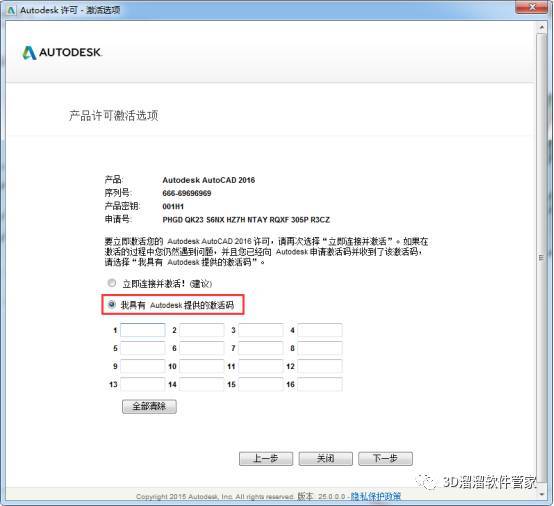
Task: Click activation code field 3
Action: [x=261, y=330]
